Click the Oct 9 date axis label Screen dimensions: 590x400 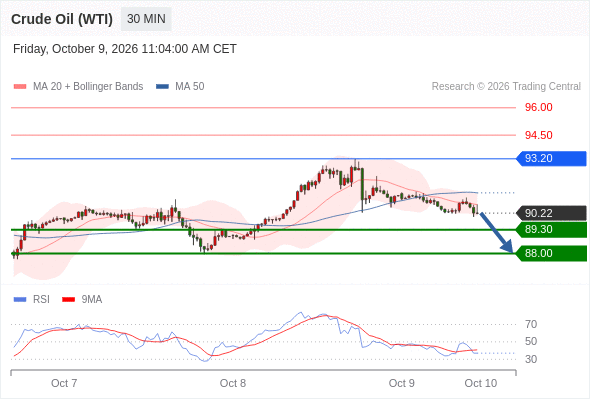401,383
